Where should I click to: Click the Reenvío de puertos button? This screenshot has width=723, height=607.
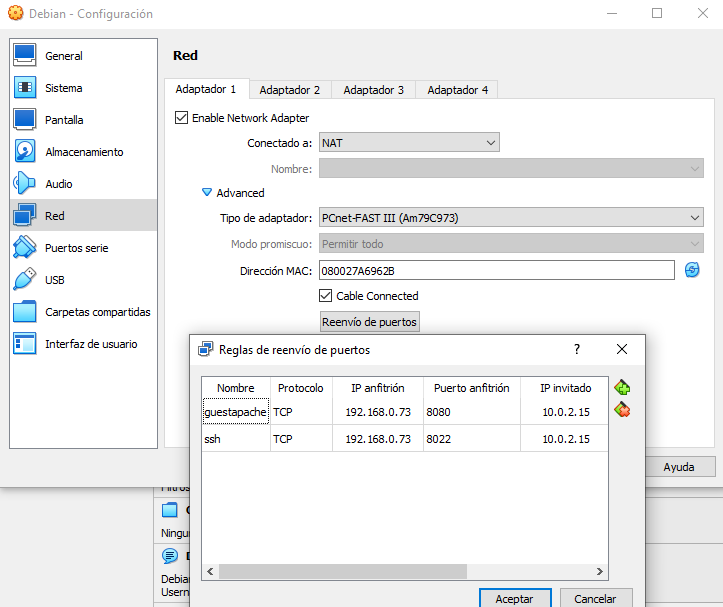point(369,322)
